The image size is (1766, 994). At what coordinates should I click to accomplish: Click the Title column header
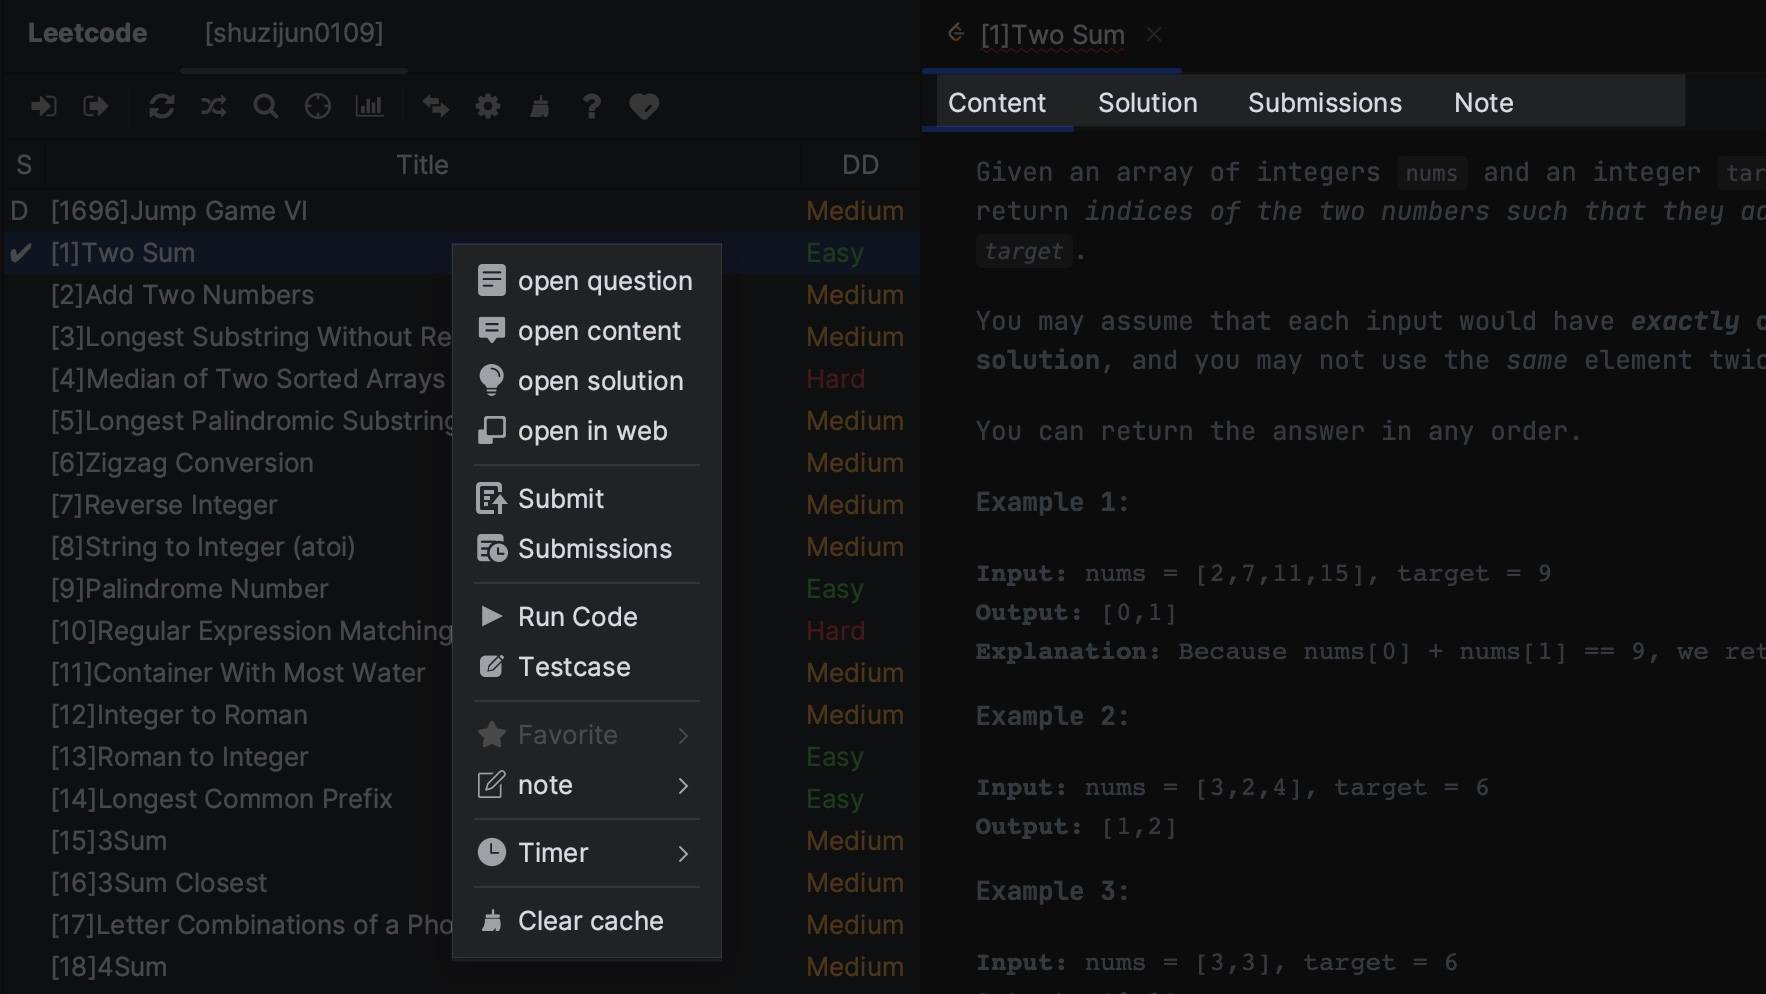pyautogui.click(x=422, y=165)
